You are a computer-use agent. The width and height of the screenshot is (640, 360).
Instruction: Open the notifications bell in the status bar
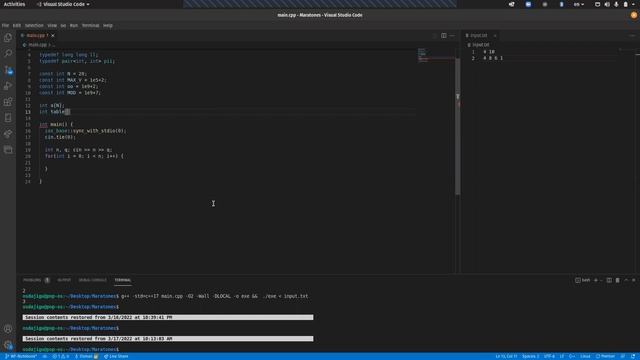633,356
